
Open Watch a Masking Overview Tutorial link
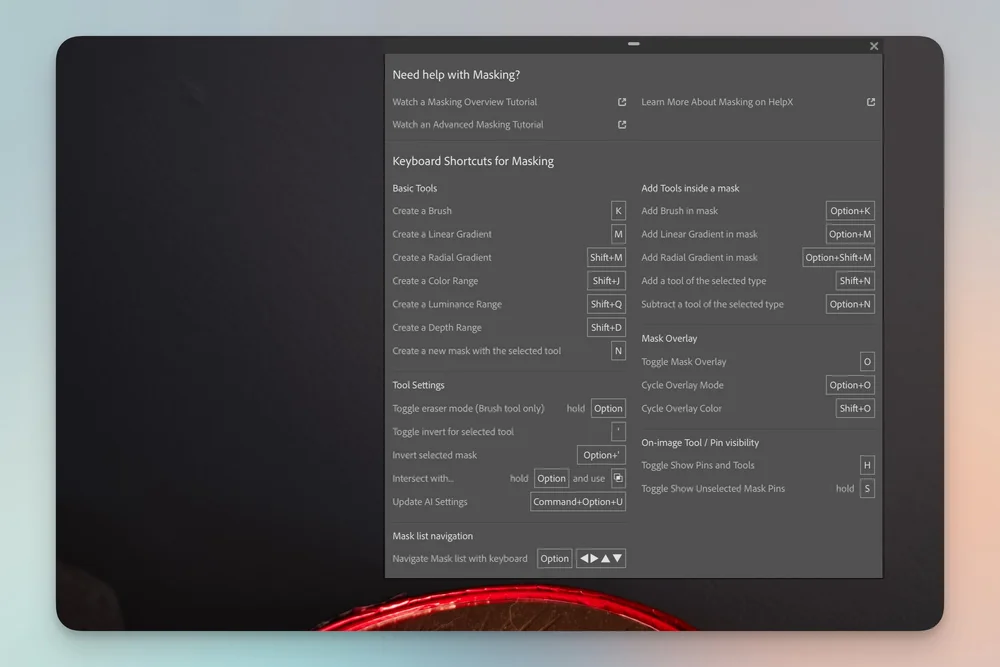tap(464, 102)
